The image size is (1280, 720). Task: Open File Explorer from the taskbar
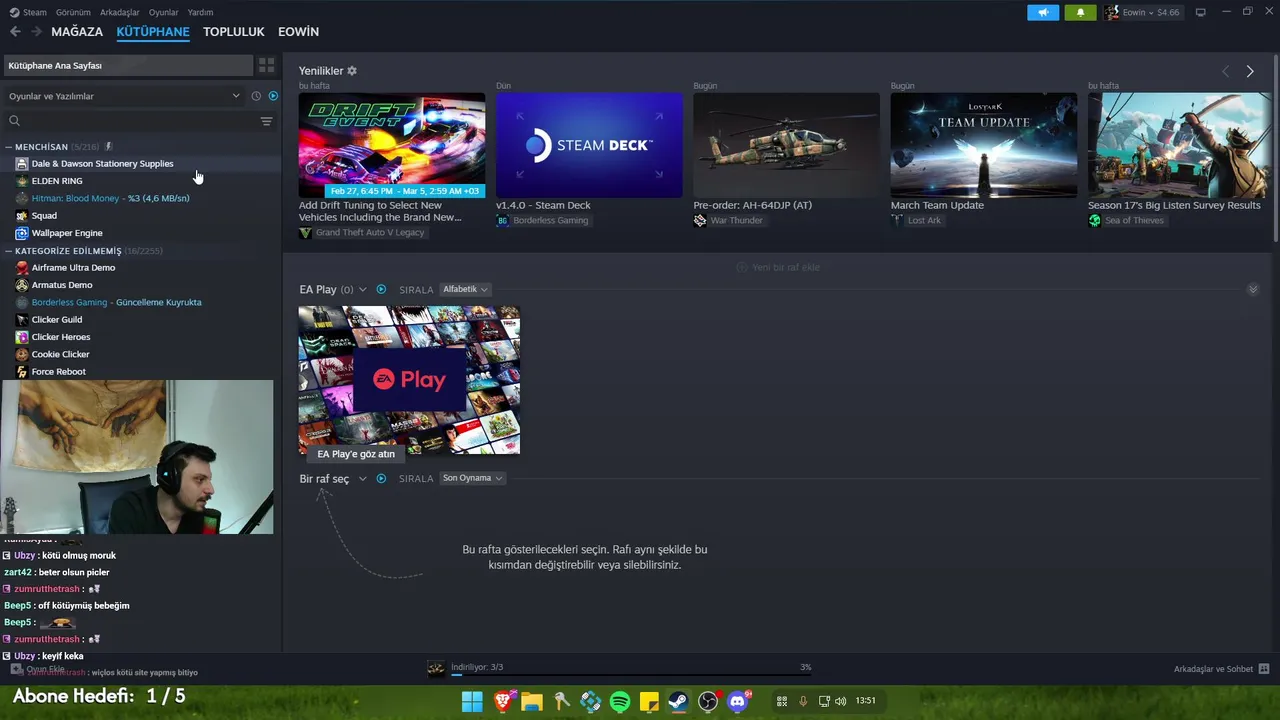(x=531, y=701)
